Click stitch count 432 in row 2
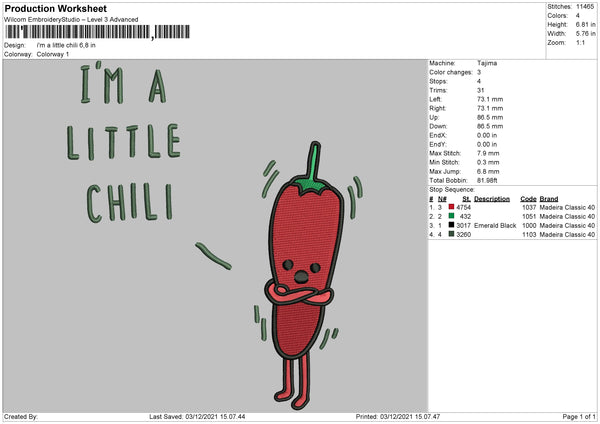 [465, 217]
